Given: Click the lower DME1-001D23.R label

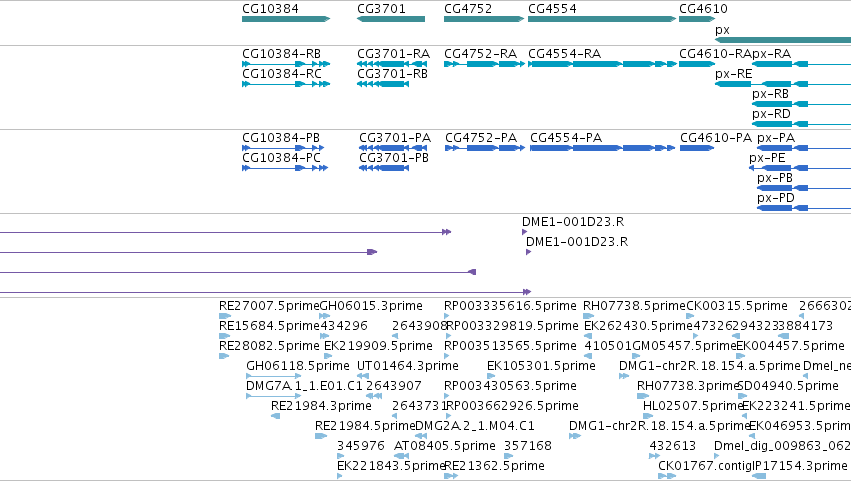Looking at the screenshot, I should (x=577, y=242).
